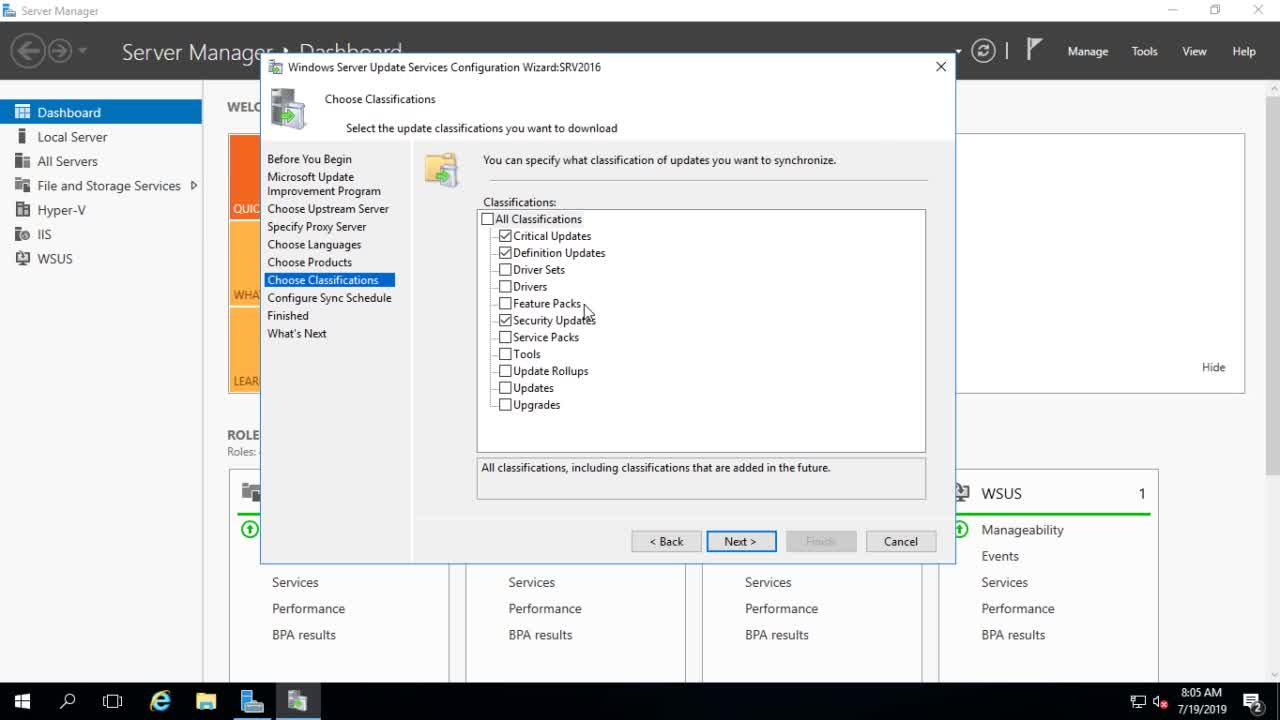Viewport: 1280px width, 720px height.
Task: Click the forward navigation arrow in Server Manager
Action: tap(60, 51)
